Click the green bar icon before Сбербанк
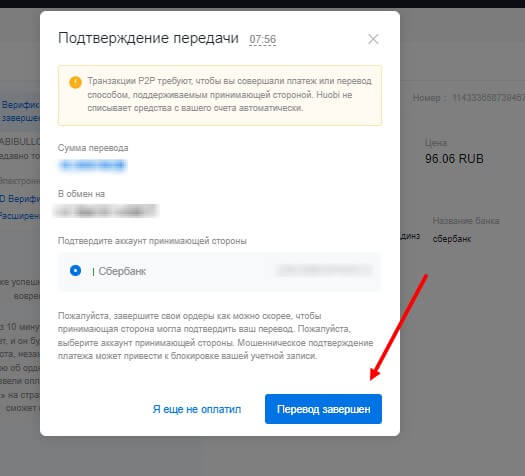This screenshot has width=525, height=476. (93, 271)
